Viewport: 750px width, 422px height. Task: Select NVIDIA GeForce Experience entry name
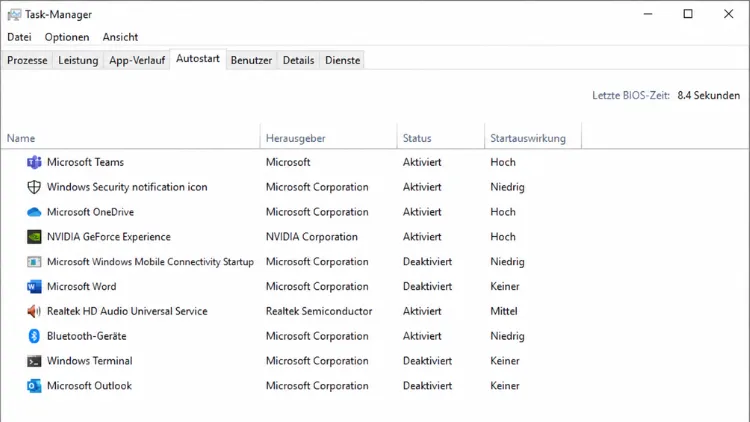tap(109, 237)
